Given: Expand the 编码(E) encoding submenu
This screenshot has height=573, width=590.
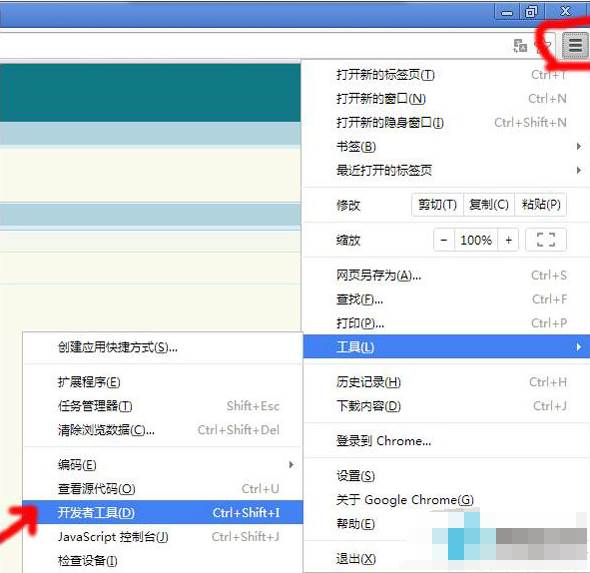Looking at the screenshot, I should tap(163, 465).
